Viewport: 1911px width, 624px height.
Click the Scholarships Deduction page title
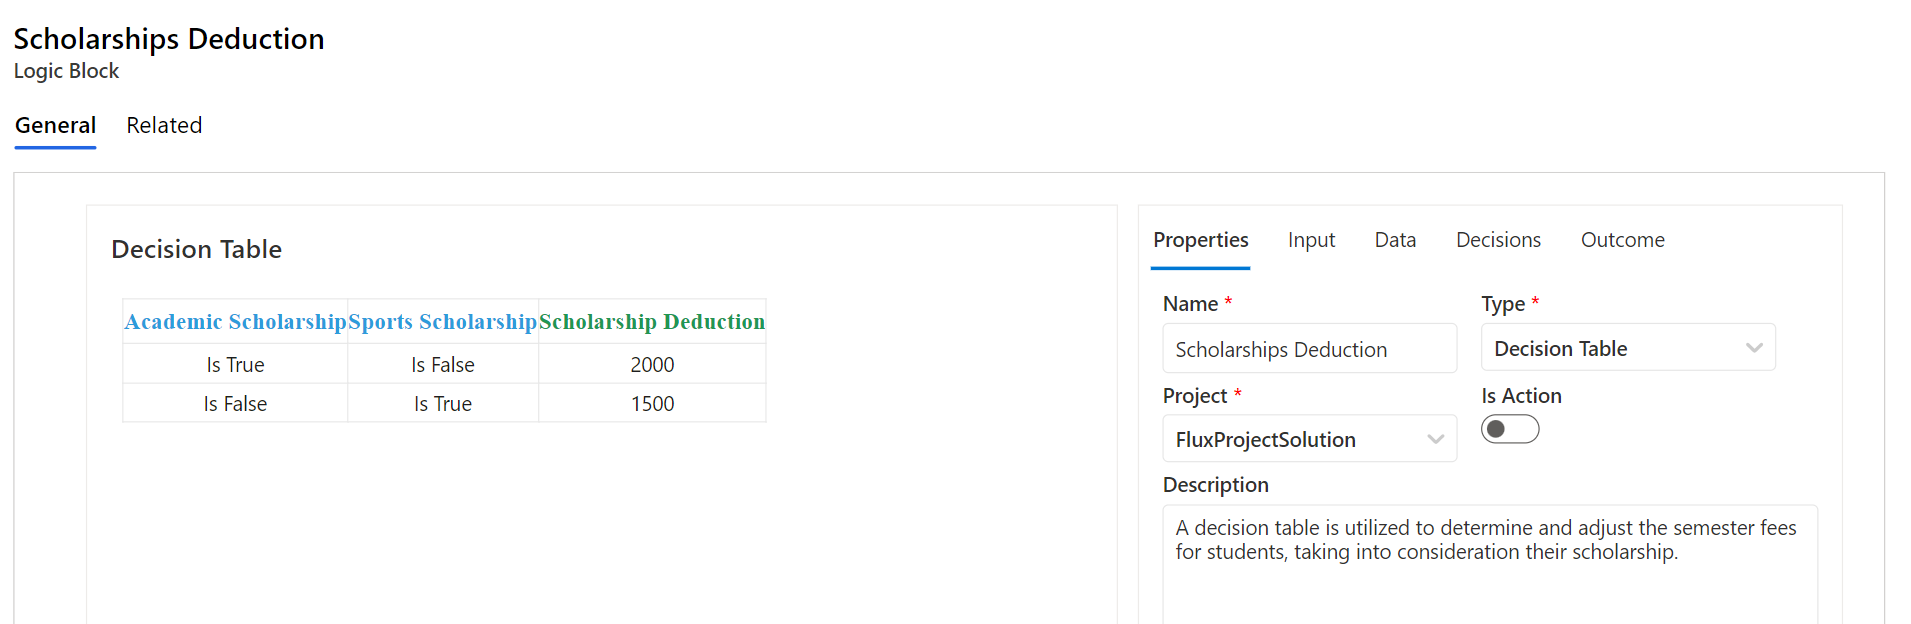tap(168, 38)
